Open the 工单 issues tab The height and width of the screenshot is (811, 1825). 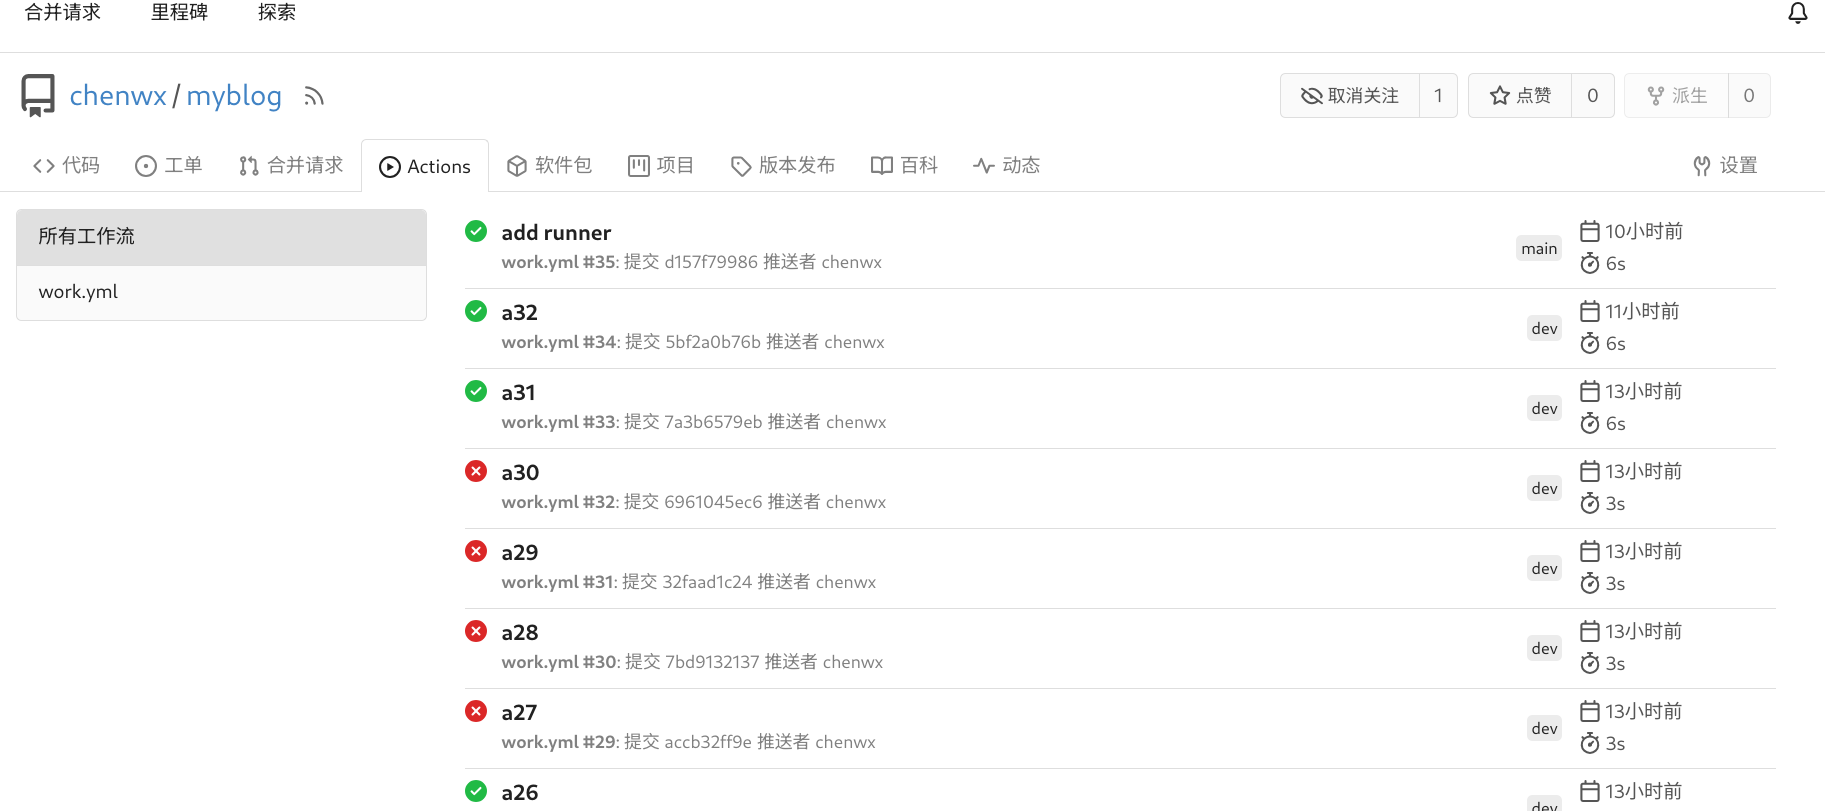169,166
